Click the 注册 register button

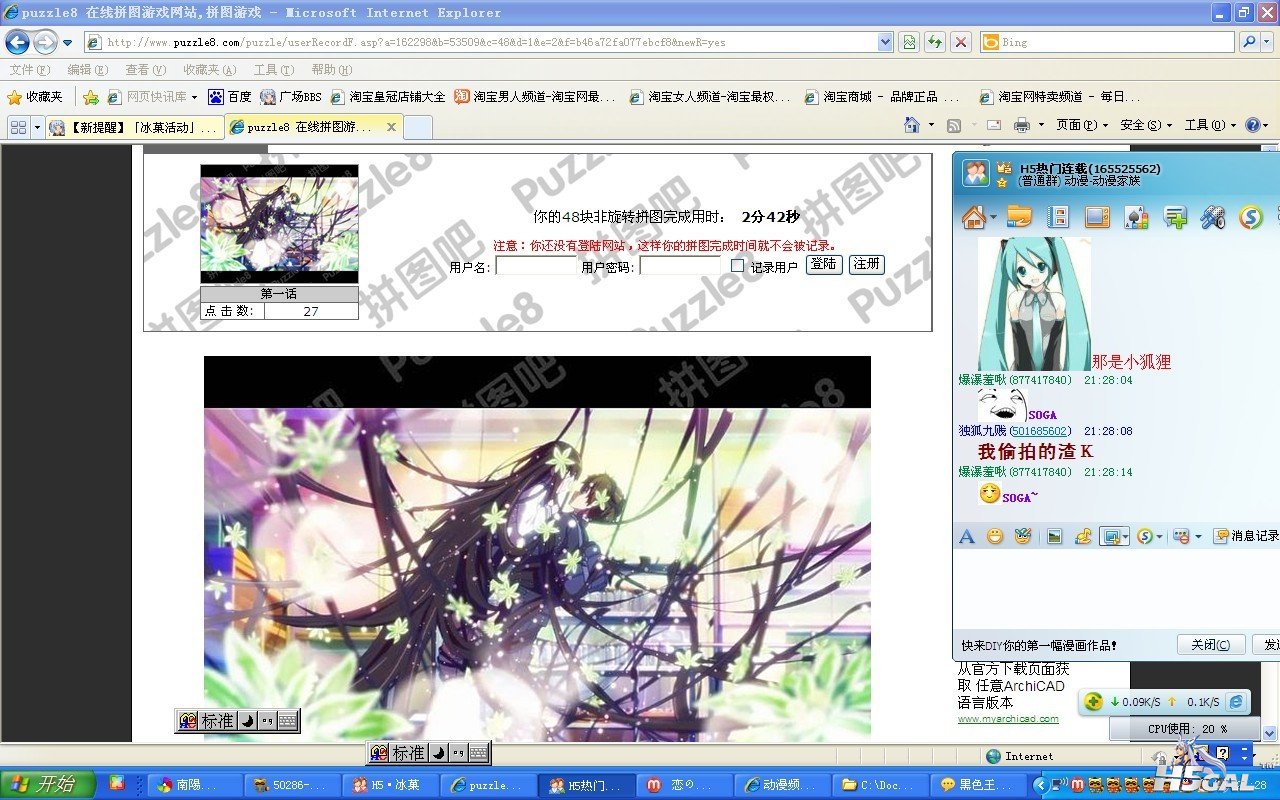[867, 264]
